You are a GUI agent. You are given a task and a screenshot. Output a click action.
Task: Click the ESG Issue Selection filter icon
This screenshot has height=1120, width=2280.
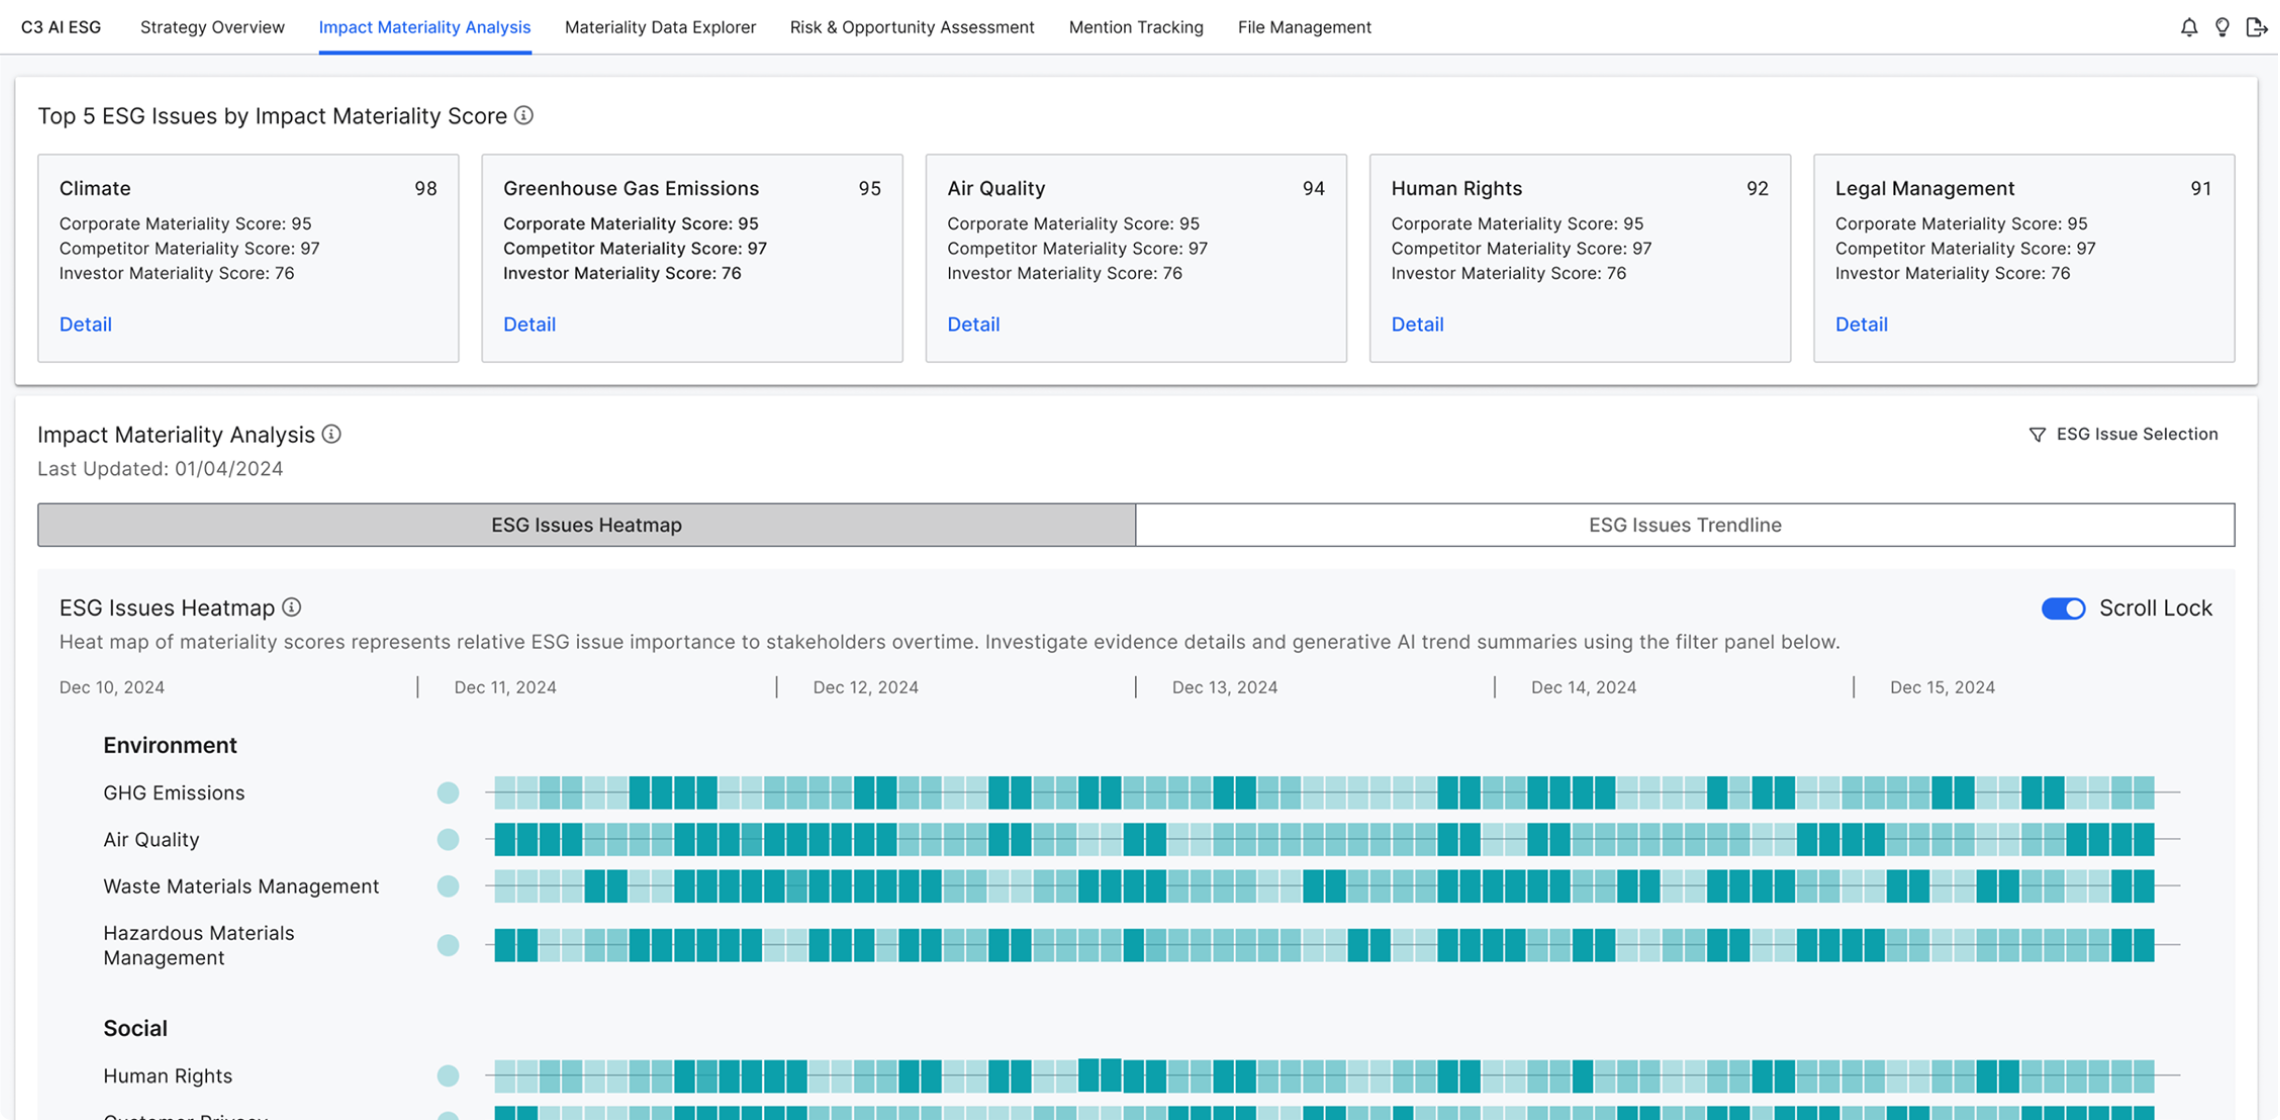(2037, 434)
